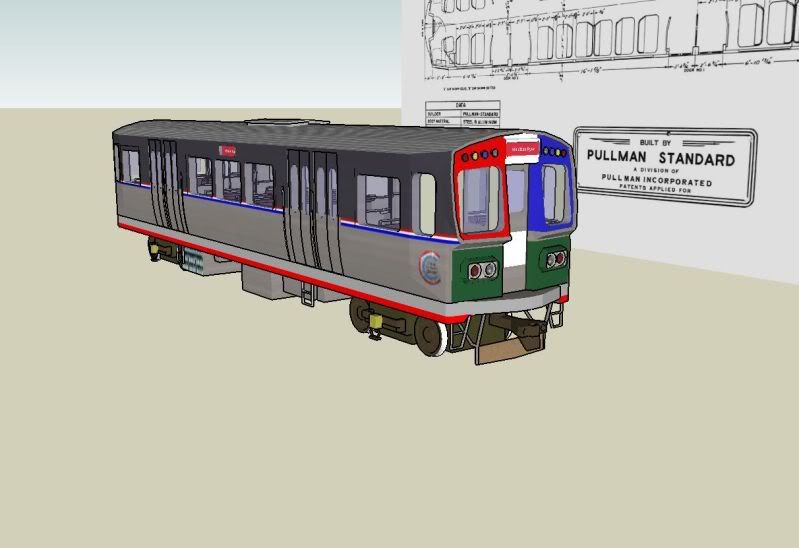
Task: Click the middle double doors on the train's side
Action: point(312,211)
